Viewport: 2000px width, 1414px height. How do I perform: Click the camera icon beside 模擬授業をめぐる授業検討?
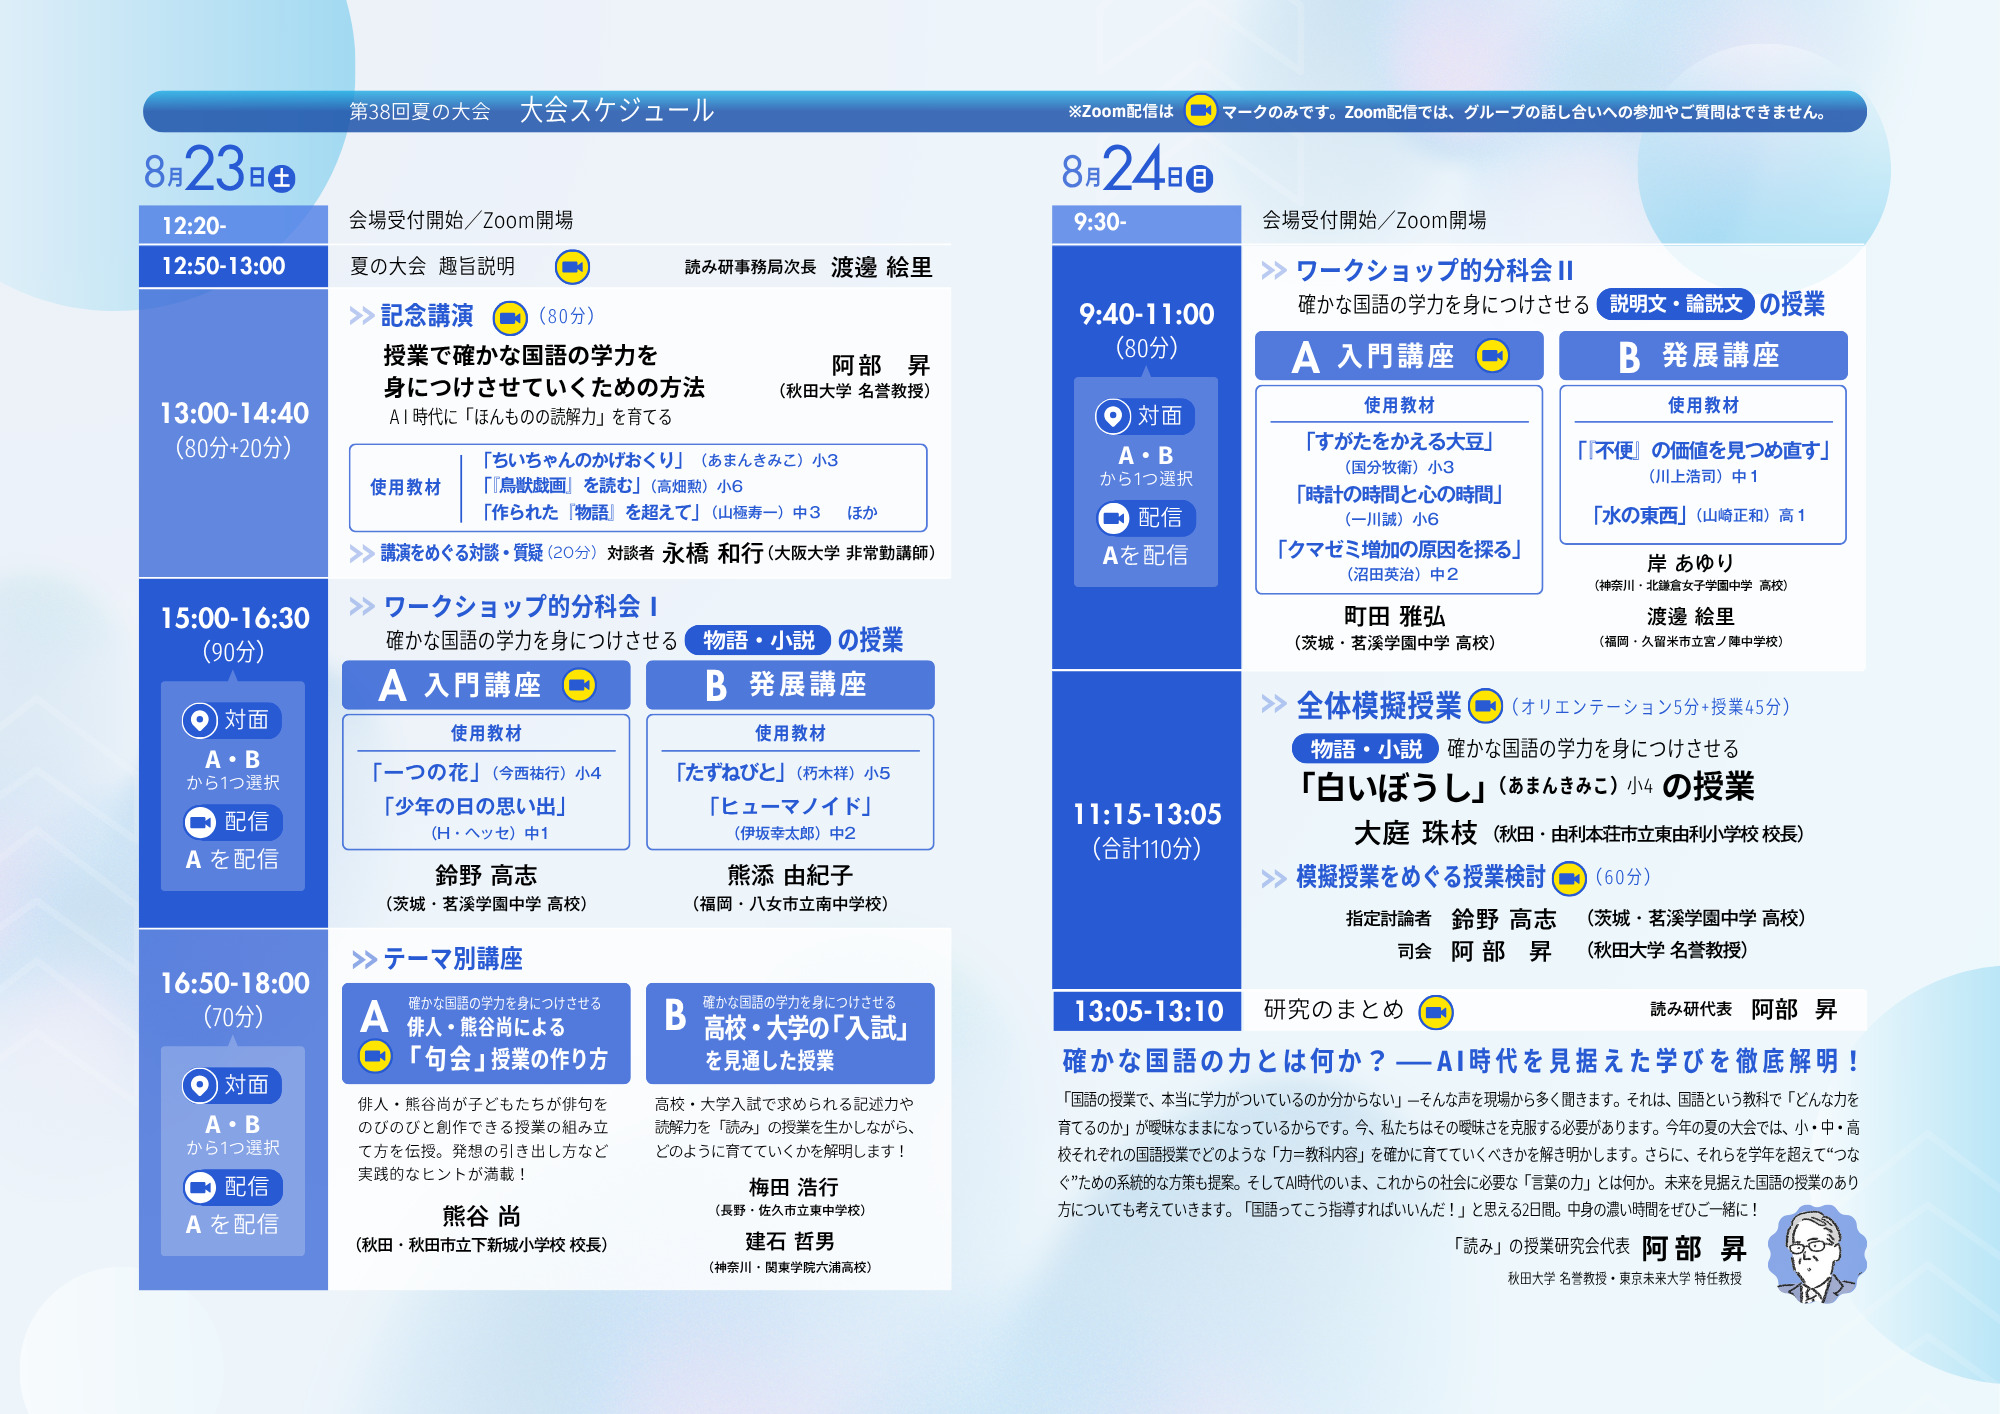pos(1569,878)
